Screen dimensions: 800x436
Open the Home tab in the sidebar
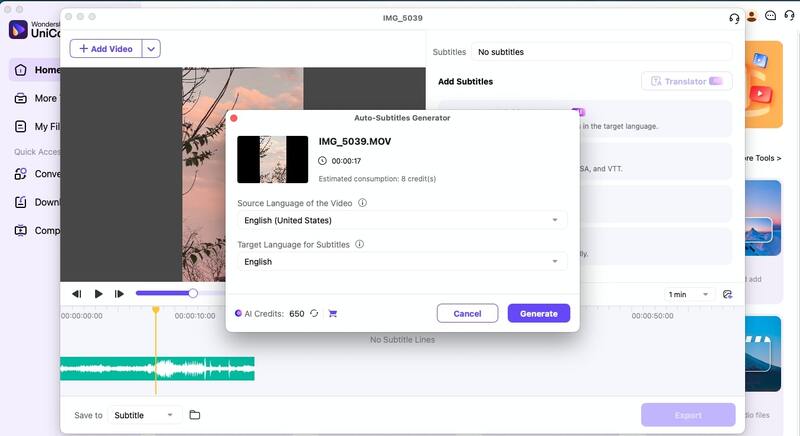(x=35, y=70)
